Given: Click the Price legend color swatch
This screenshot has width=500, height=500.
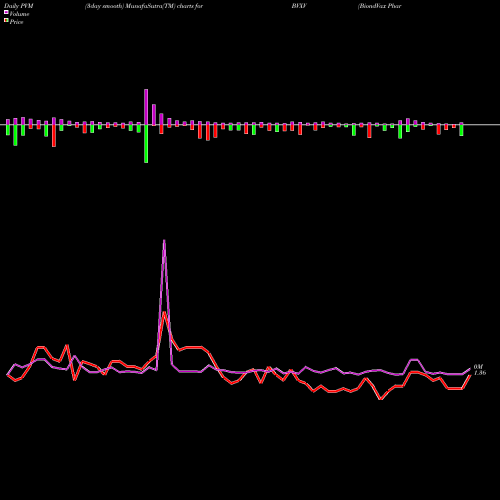Looking at the screenshot, I should [x=6, y=21].
